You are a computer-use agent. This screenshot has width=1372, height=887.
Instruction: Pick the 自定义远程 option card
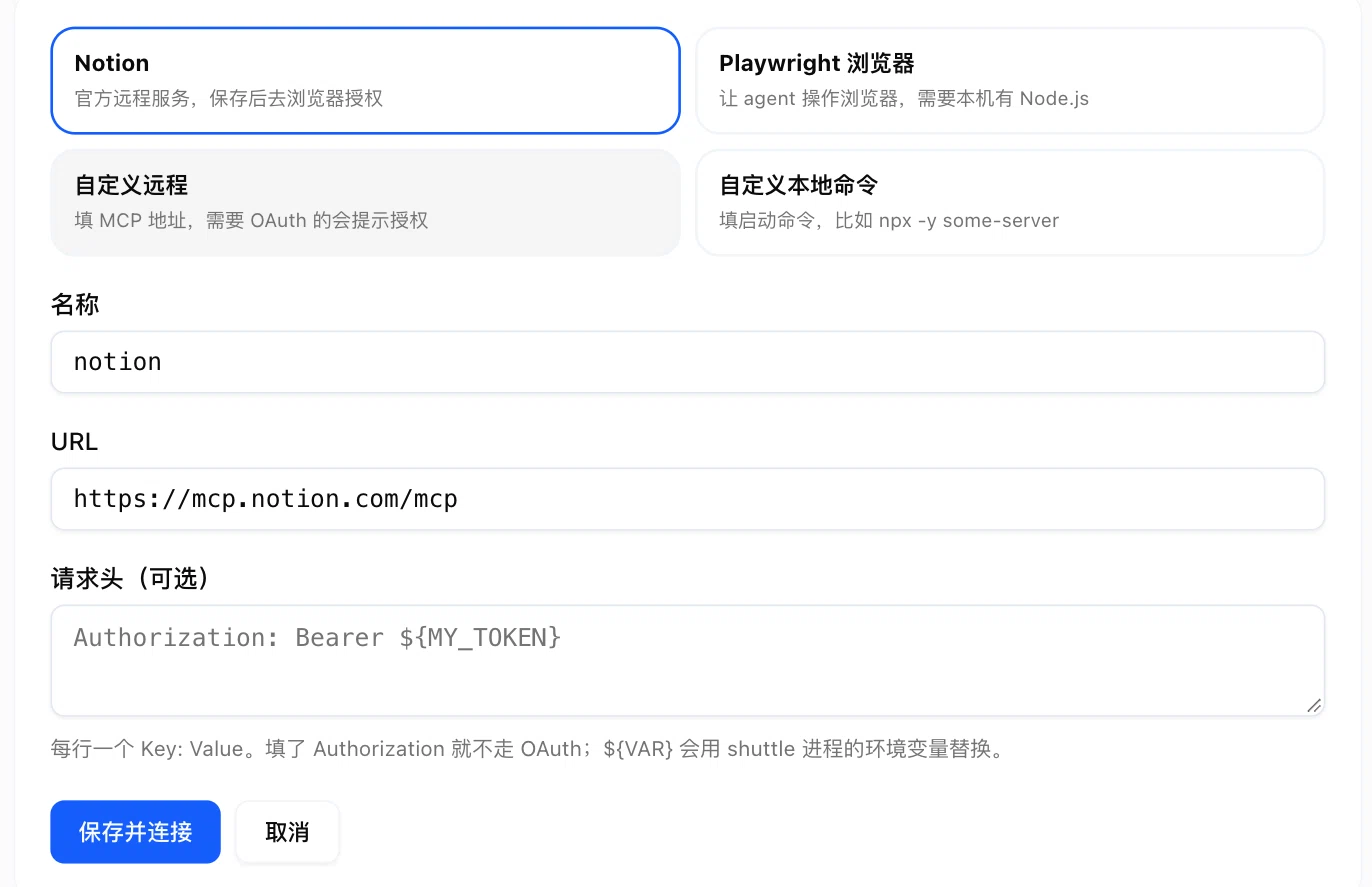pos(365,202)
